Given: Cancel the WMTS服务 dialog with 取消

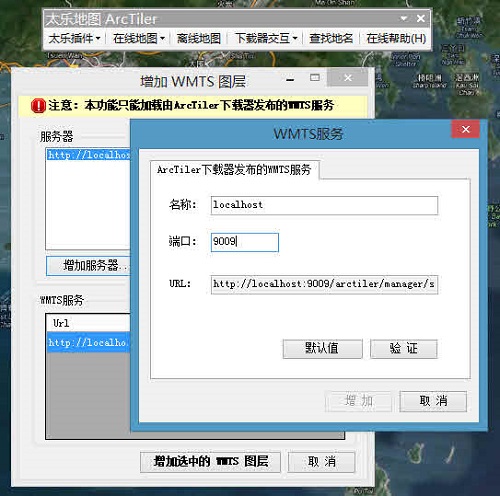Looking at the screenshot, I should (x=433, y=401).
